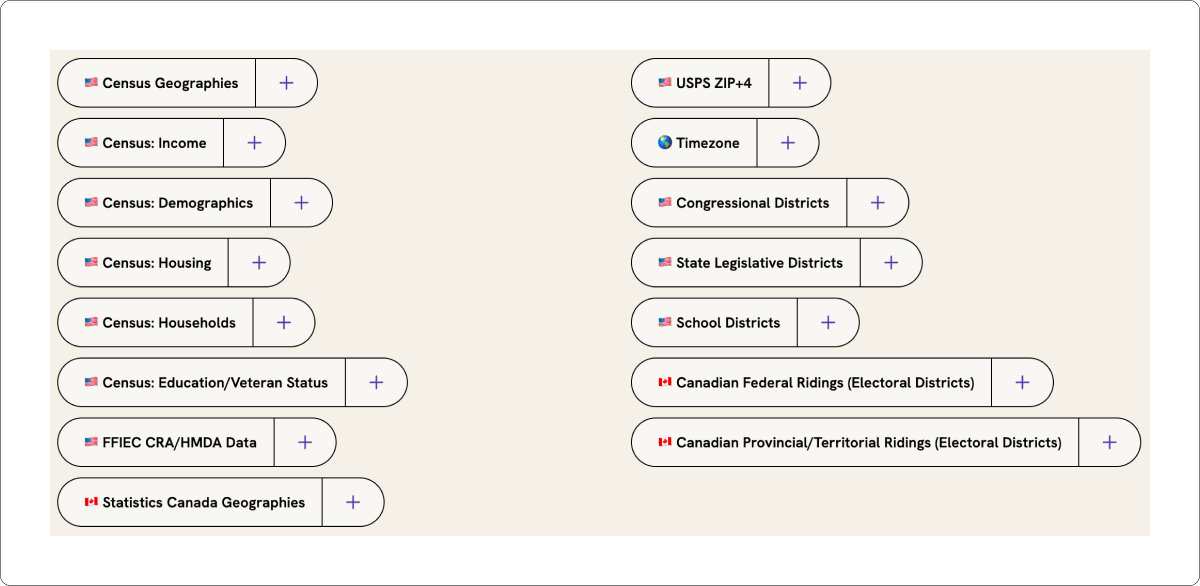Click the plus icon next to Timezone
The width and height of the screenshot is (1200, 586).
pyautogui.click(x=788, y=143)
